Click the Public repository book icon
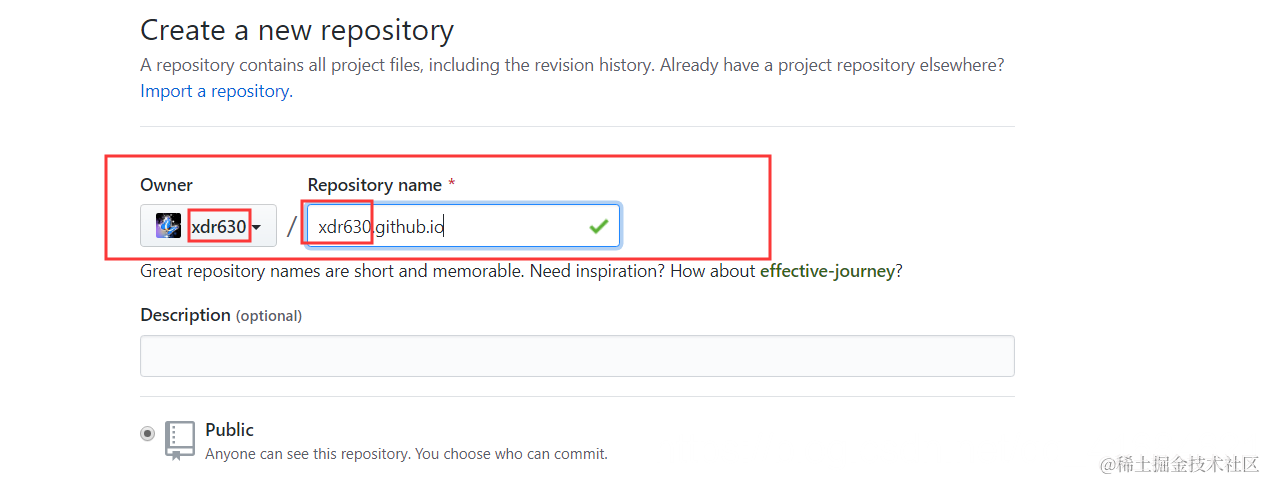The height and width of the screenshot is (481, 1266). 180,440
